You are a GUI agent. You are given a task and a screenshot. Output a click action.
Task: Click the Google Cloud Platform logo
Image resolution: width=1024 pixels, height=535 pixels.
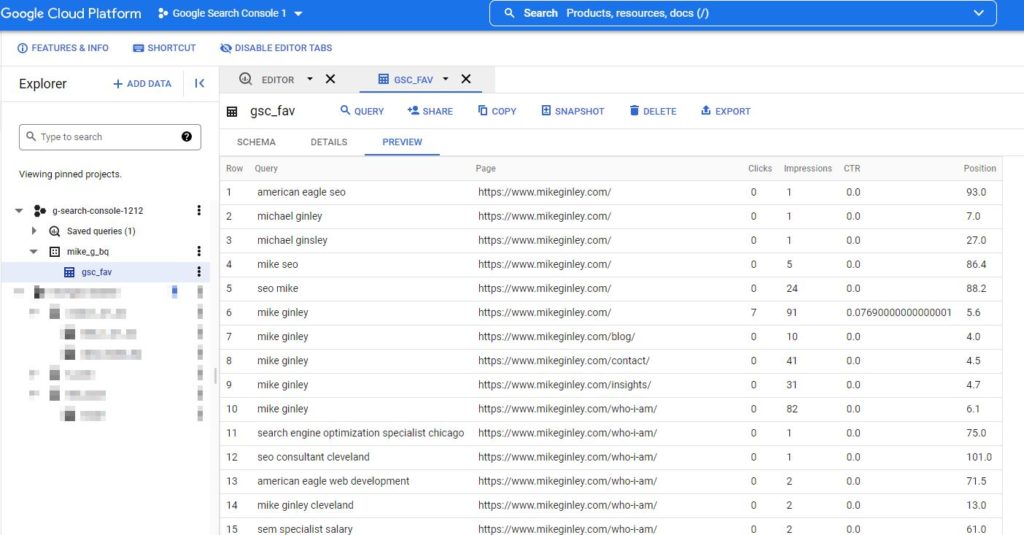(71, 13)
